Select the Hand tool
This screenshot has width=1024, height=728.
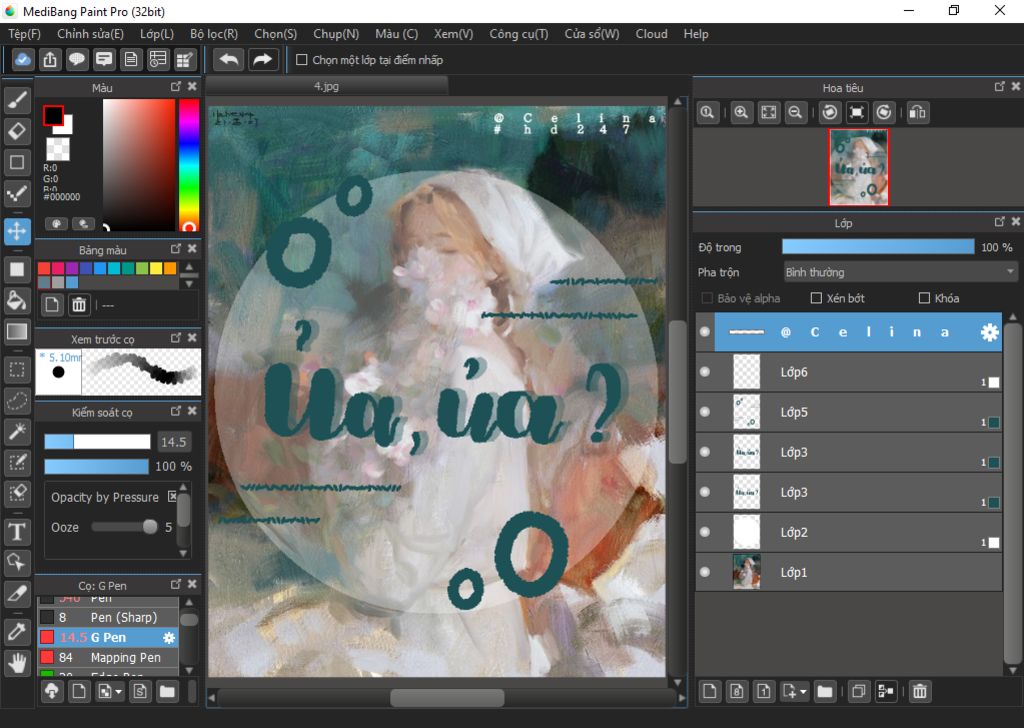pos(17,663)
